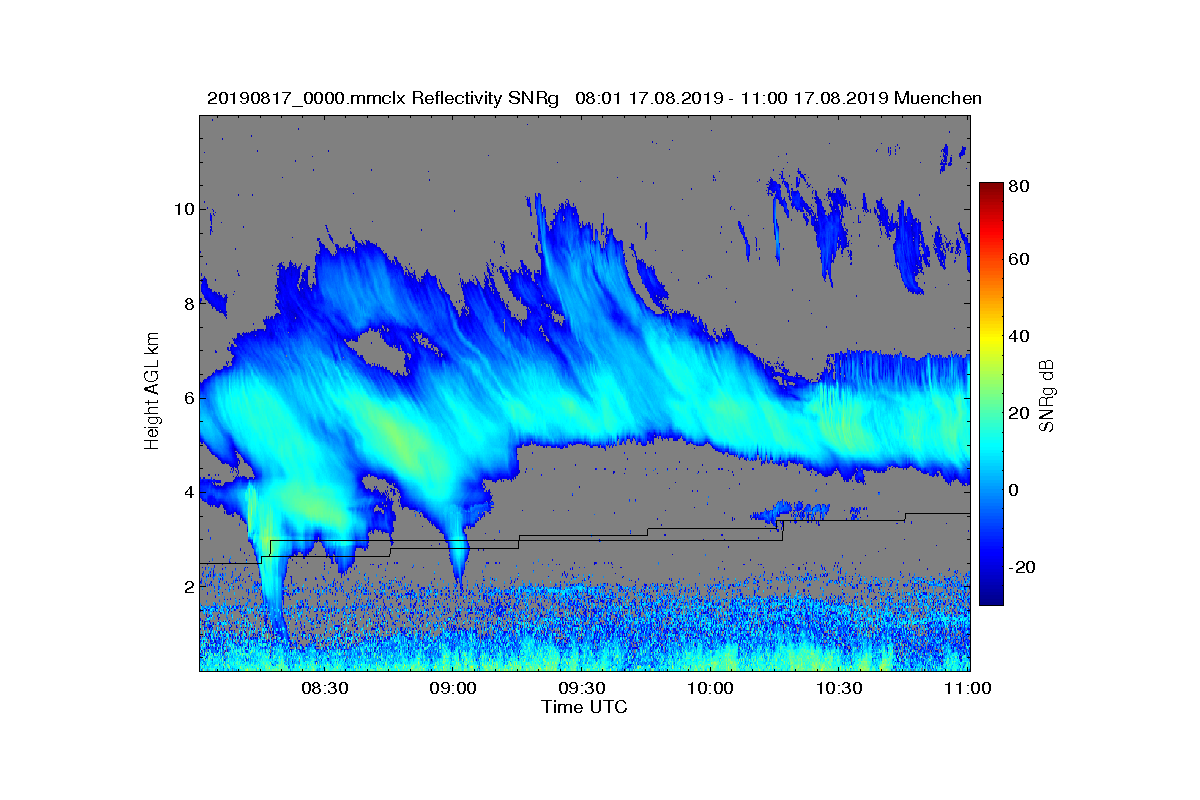Click the height tick label 2
Screen dimensions: 1200x800
[188, 587]
